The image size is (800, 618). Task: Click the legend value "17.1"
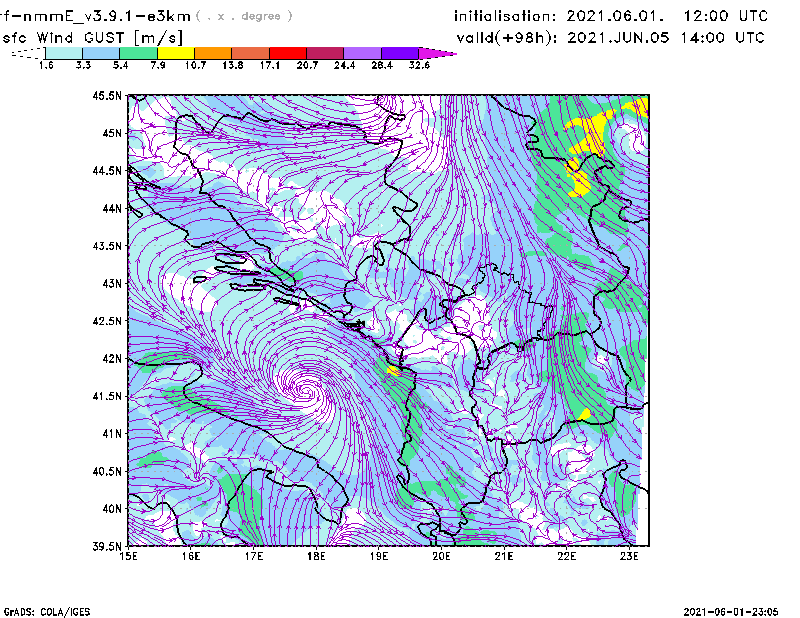pyautogui.click(x=270, y=65)
